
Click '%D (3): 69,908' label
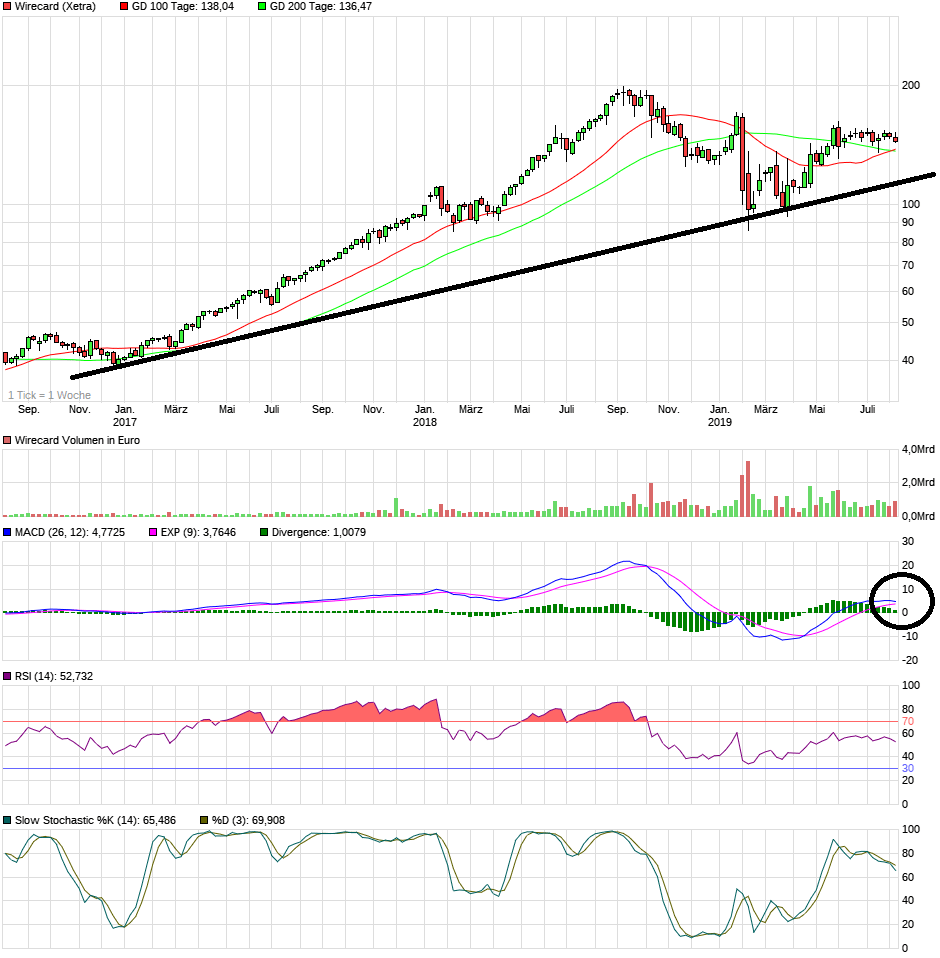249,821
